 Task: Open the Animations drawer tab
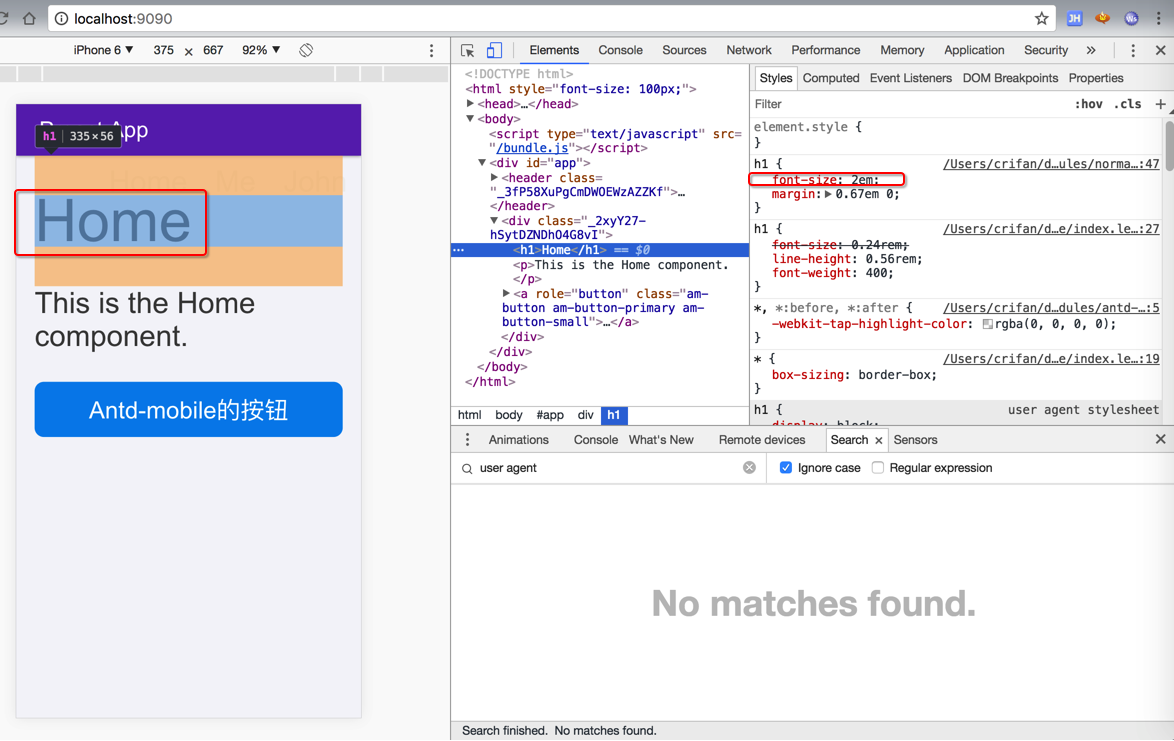pyautogui.click(x=519, y=440)
